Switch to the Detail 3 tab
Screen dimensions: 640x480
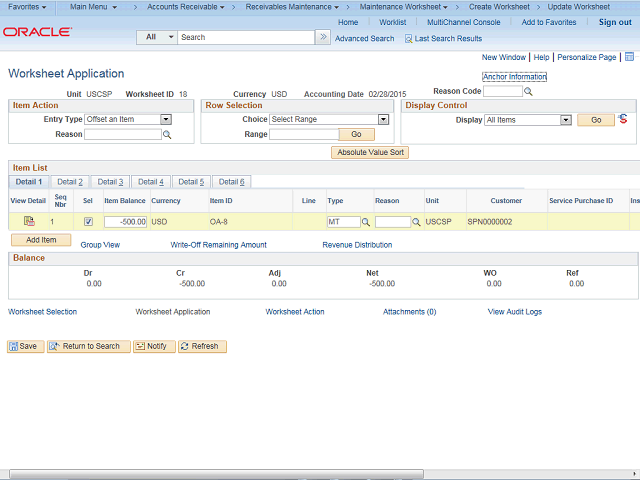coord(109,182)
